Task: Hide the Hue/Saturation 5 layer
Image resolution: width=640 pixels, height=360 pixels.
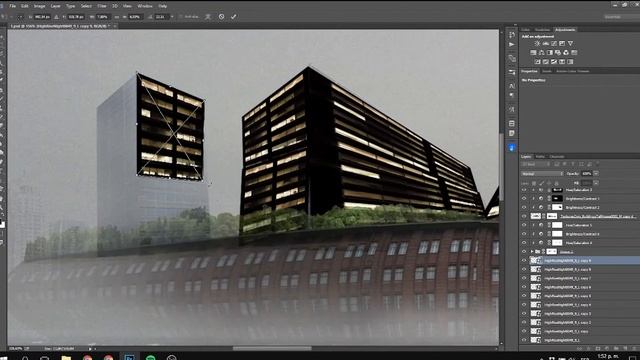Action: (x=524, y=225)
